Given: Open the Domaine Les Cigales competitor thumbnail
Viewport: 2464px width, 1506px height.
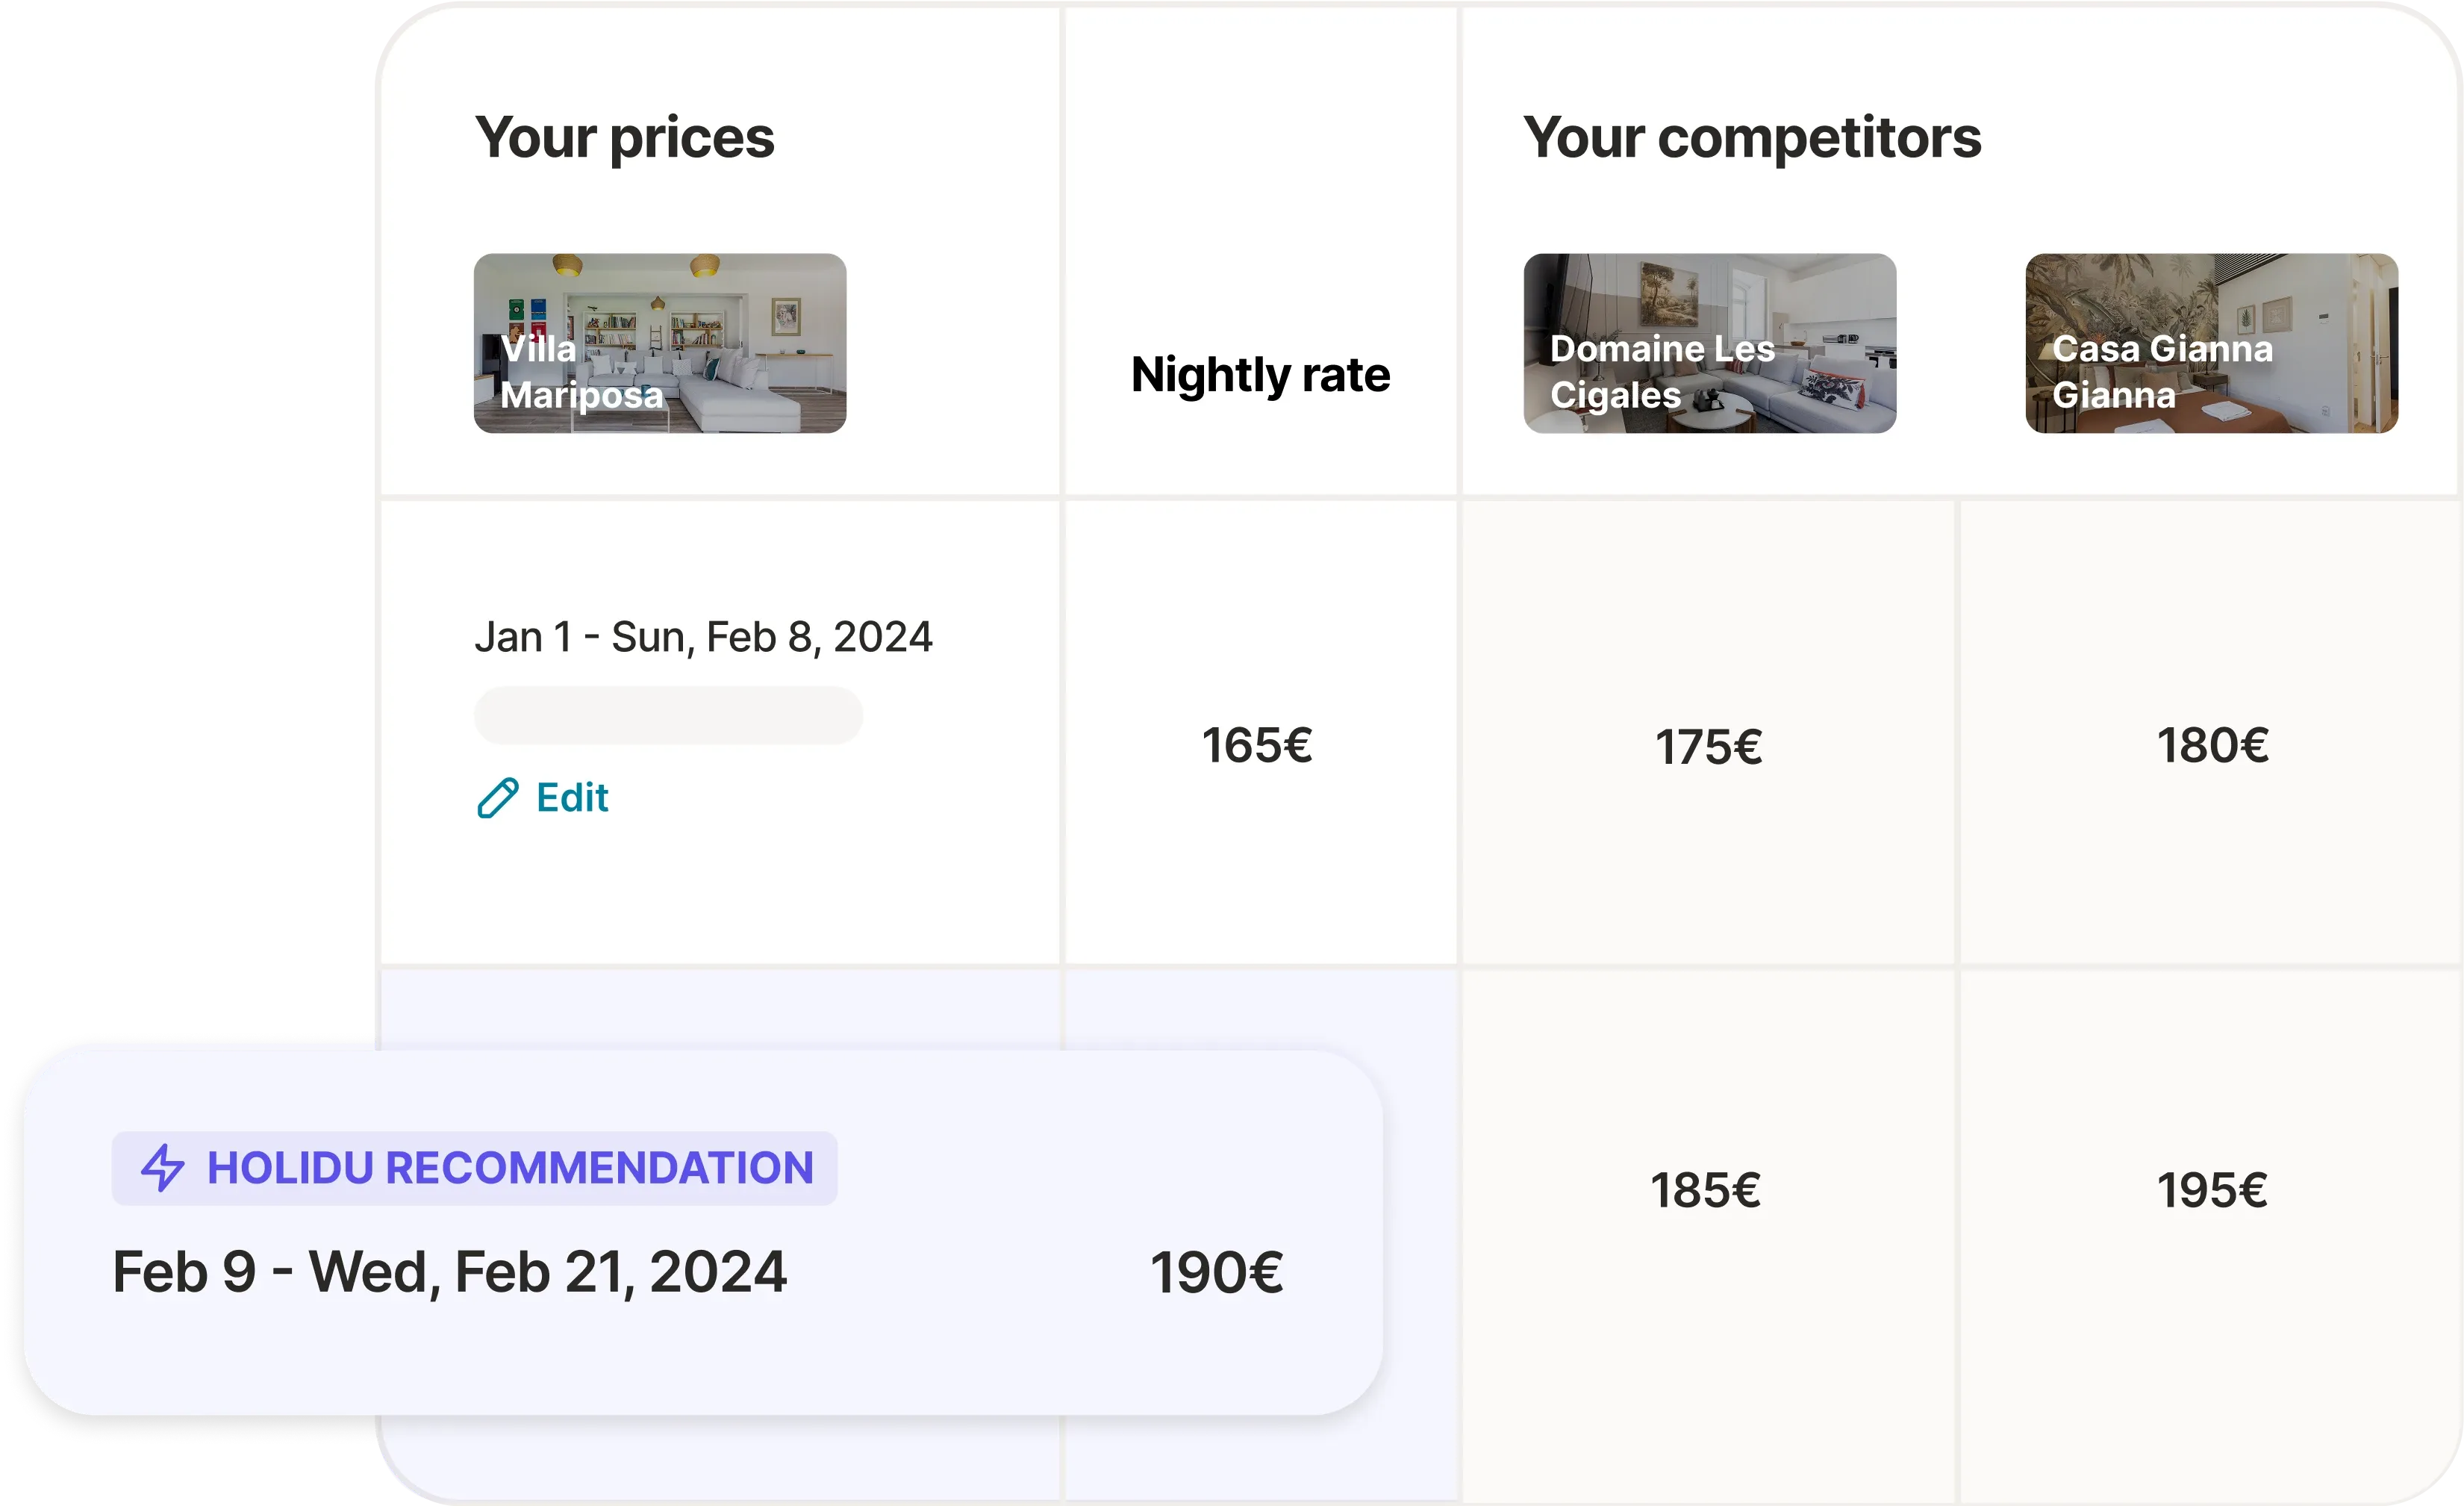Looking at the screenshot, I should [1709, 343].
